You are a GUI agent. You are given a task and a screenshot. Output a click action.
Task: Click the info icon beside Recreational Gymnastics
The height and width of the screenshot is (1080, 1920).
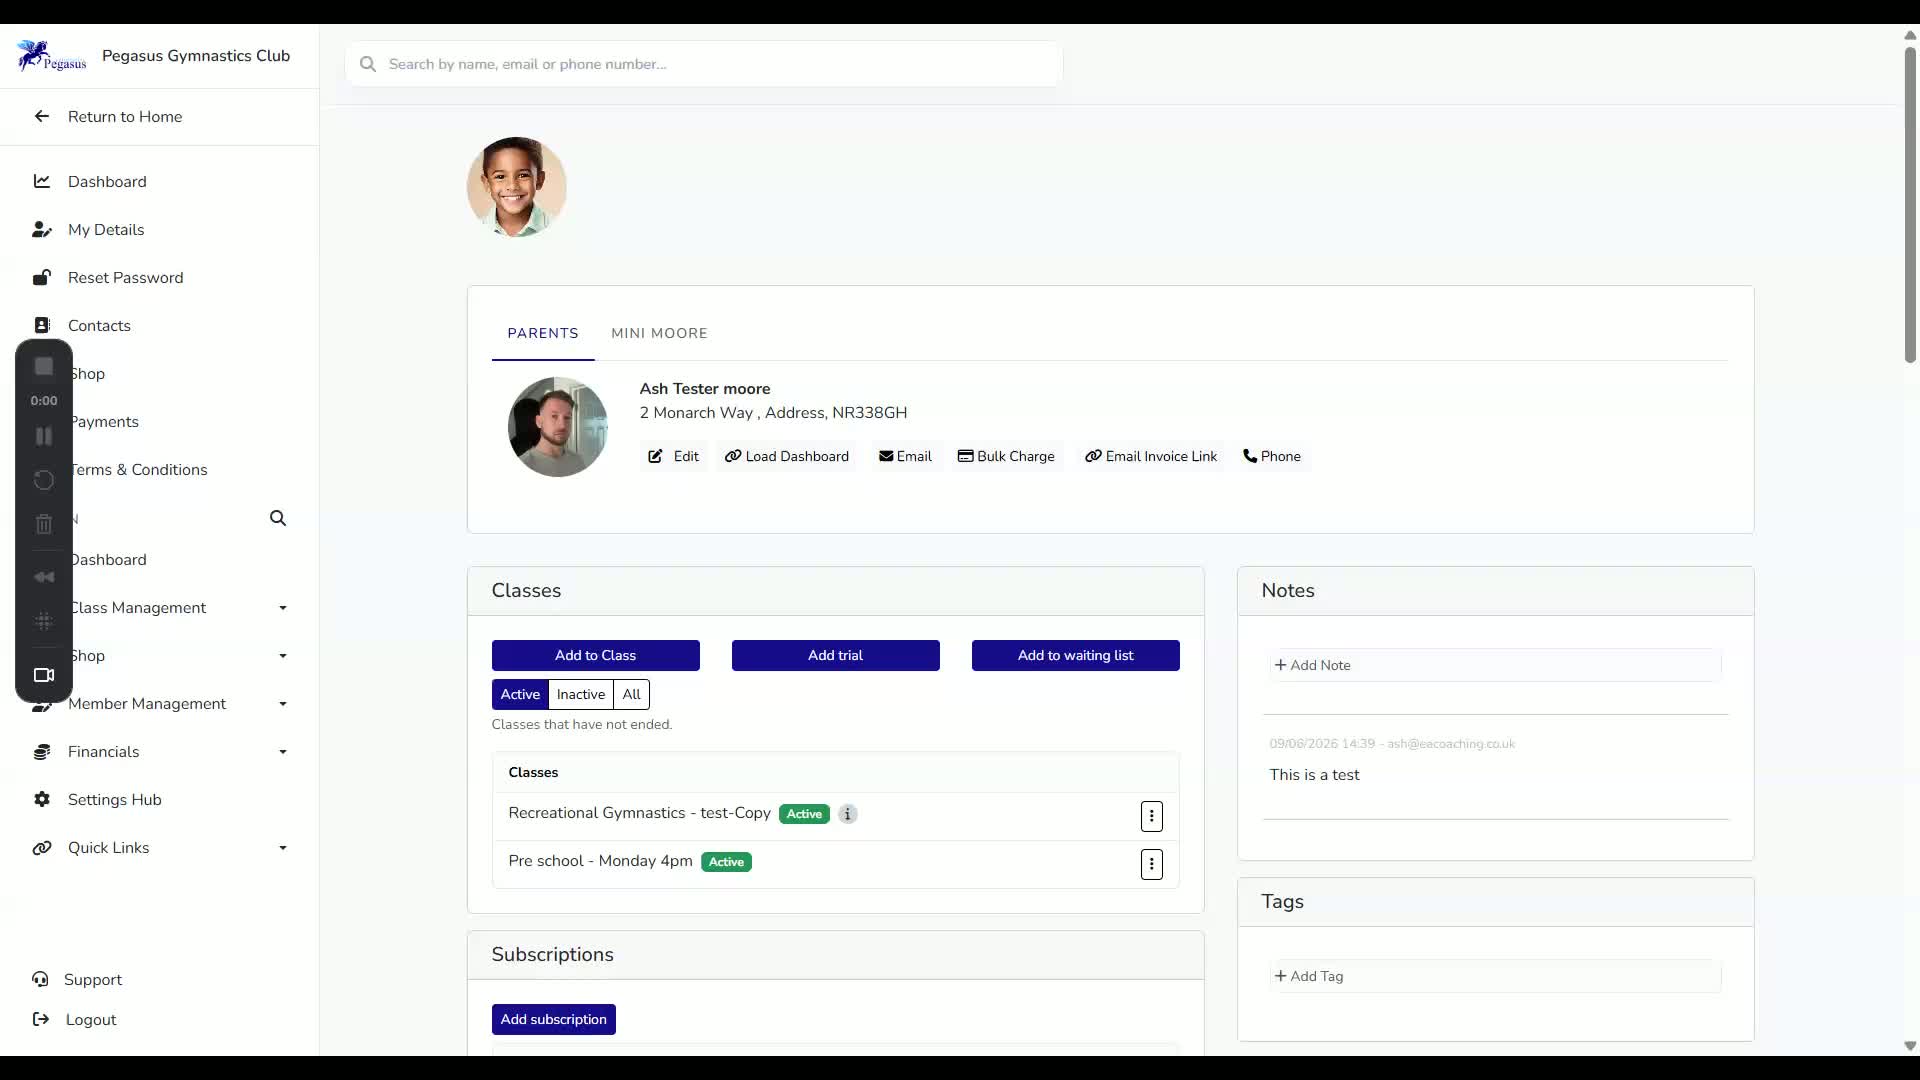click(x=848, y=814)
